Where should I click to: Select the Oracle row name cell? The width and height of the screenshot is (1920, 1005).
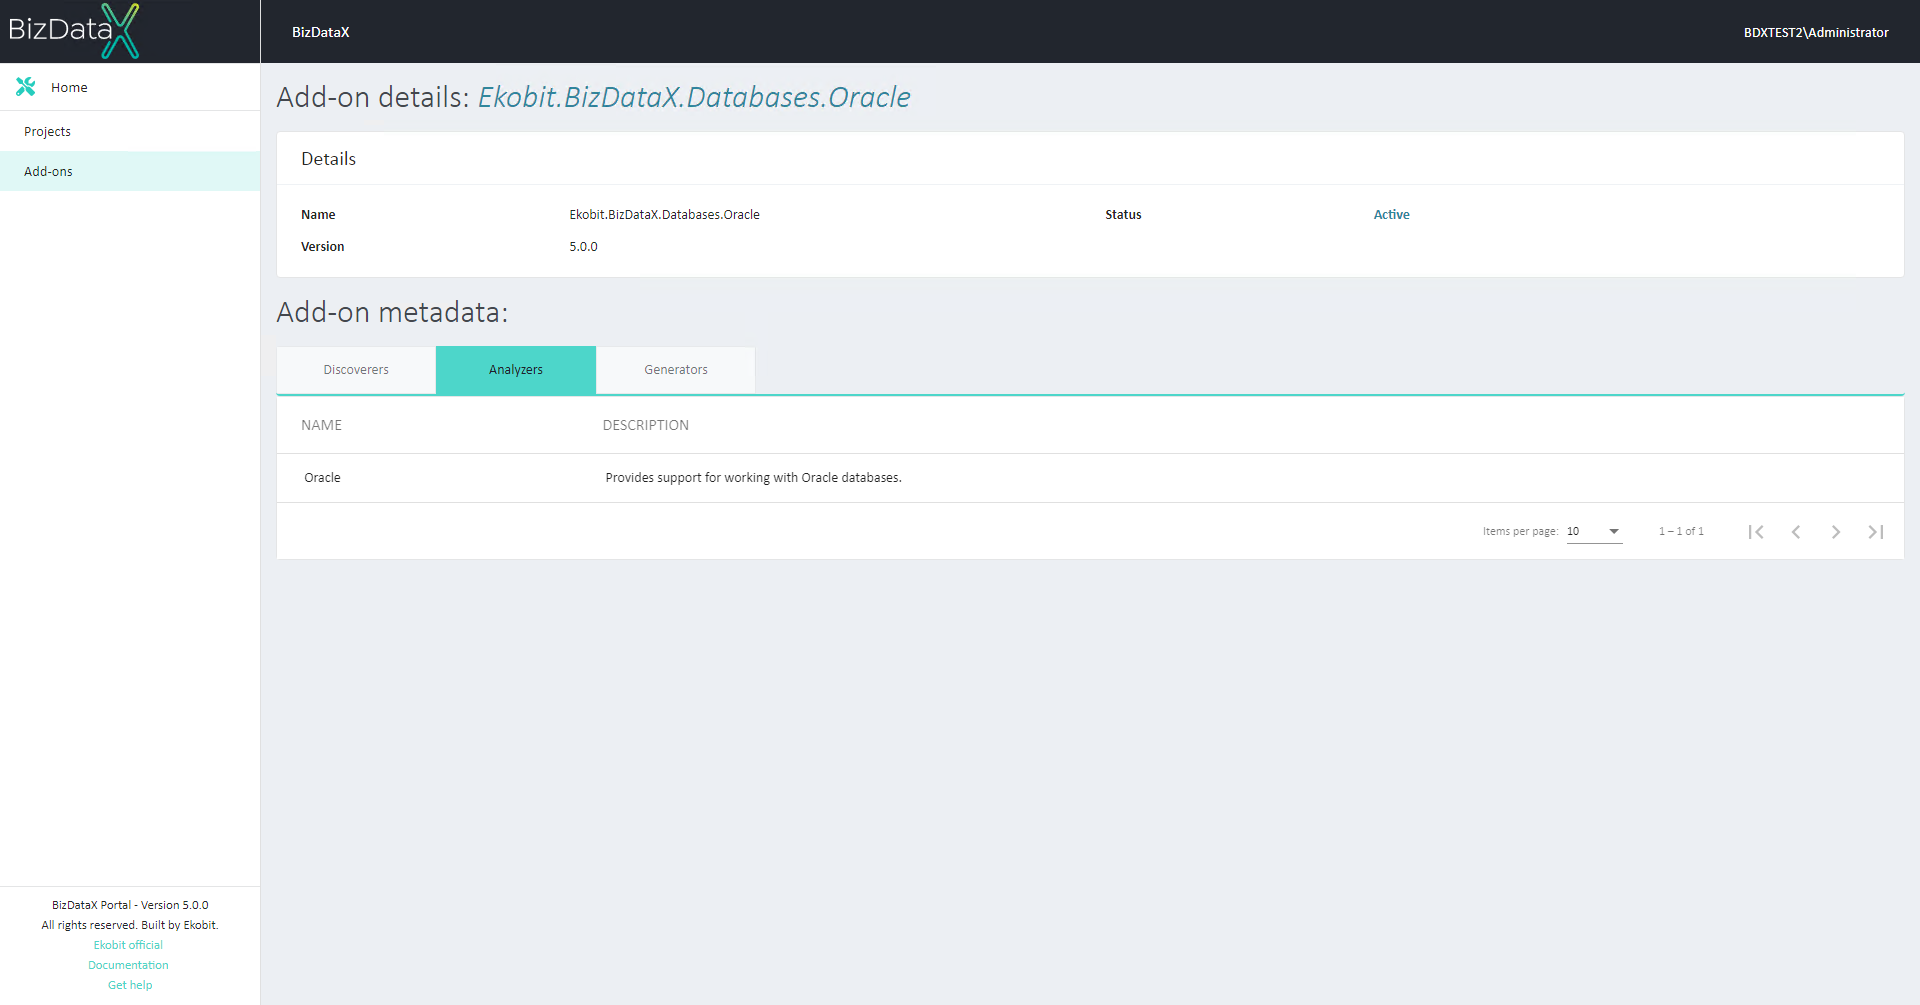click(322, 478)
